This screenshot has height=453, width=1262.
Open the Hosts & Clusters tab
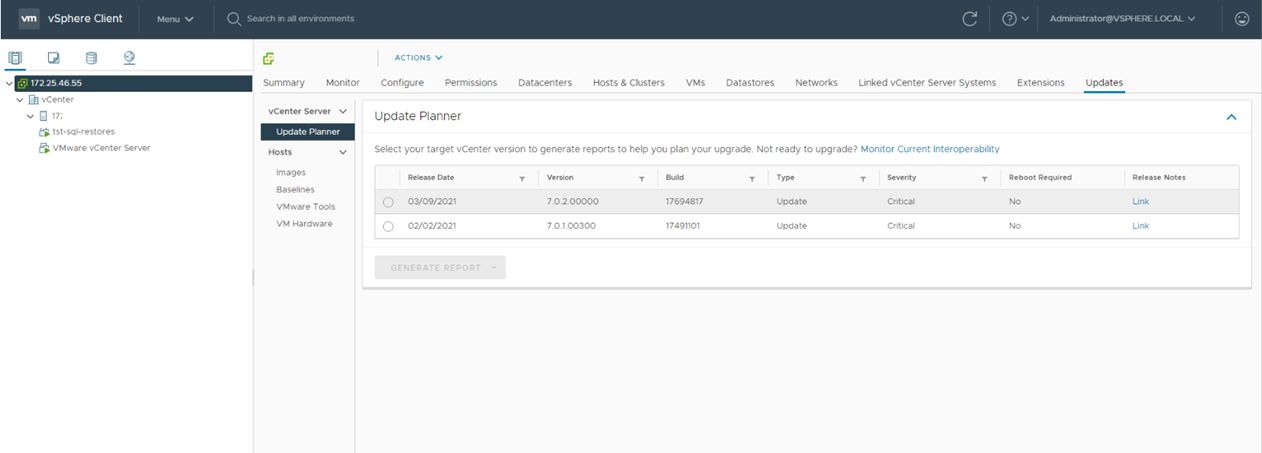click(x=629, y=83)
